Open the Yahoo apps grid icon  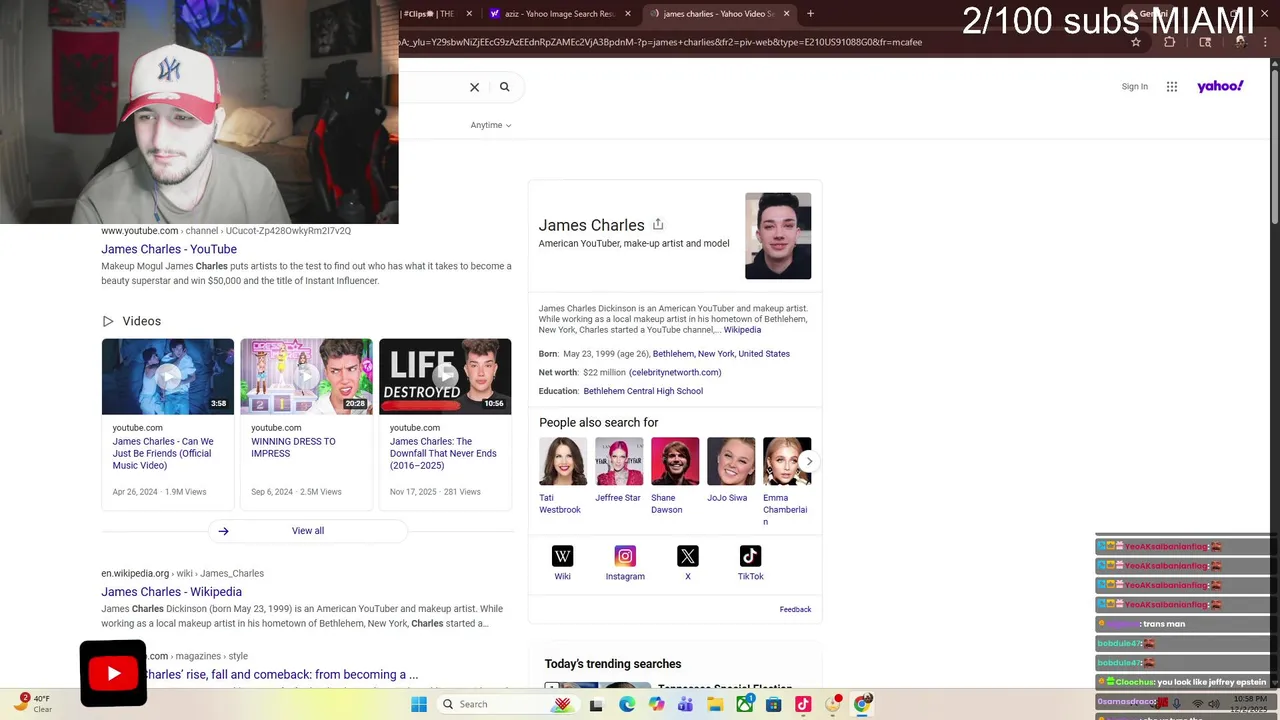(1172, 87)
